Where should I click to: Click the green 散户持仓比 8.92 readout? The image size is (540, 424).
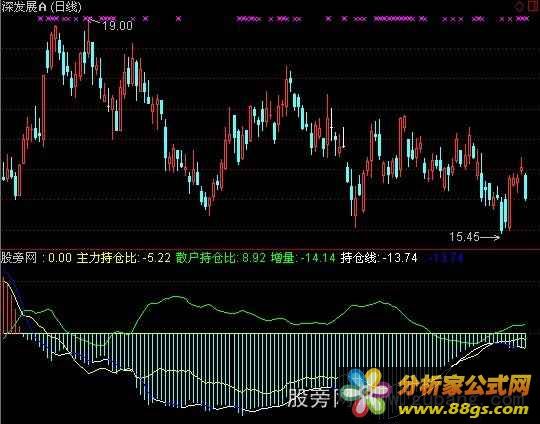coord(221,258)
